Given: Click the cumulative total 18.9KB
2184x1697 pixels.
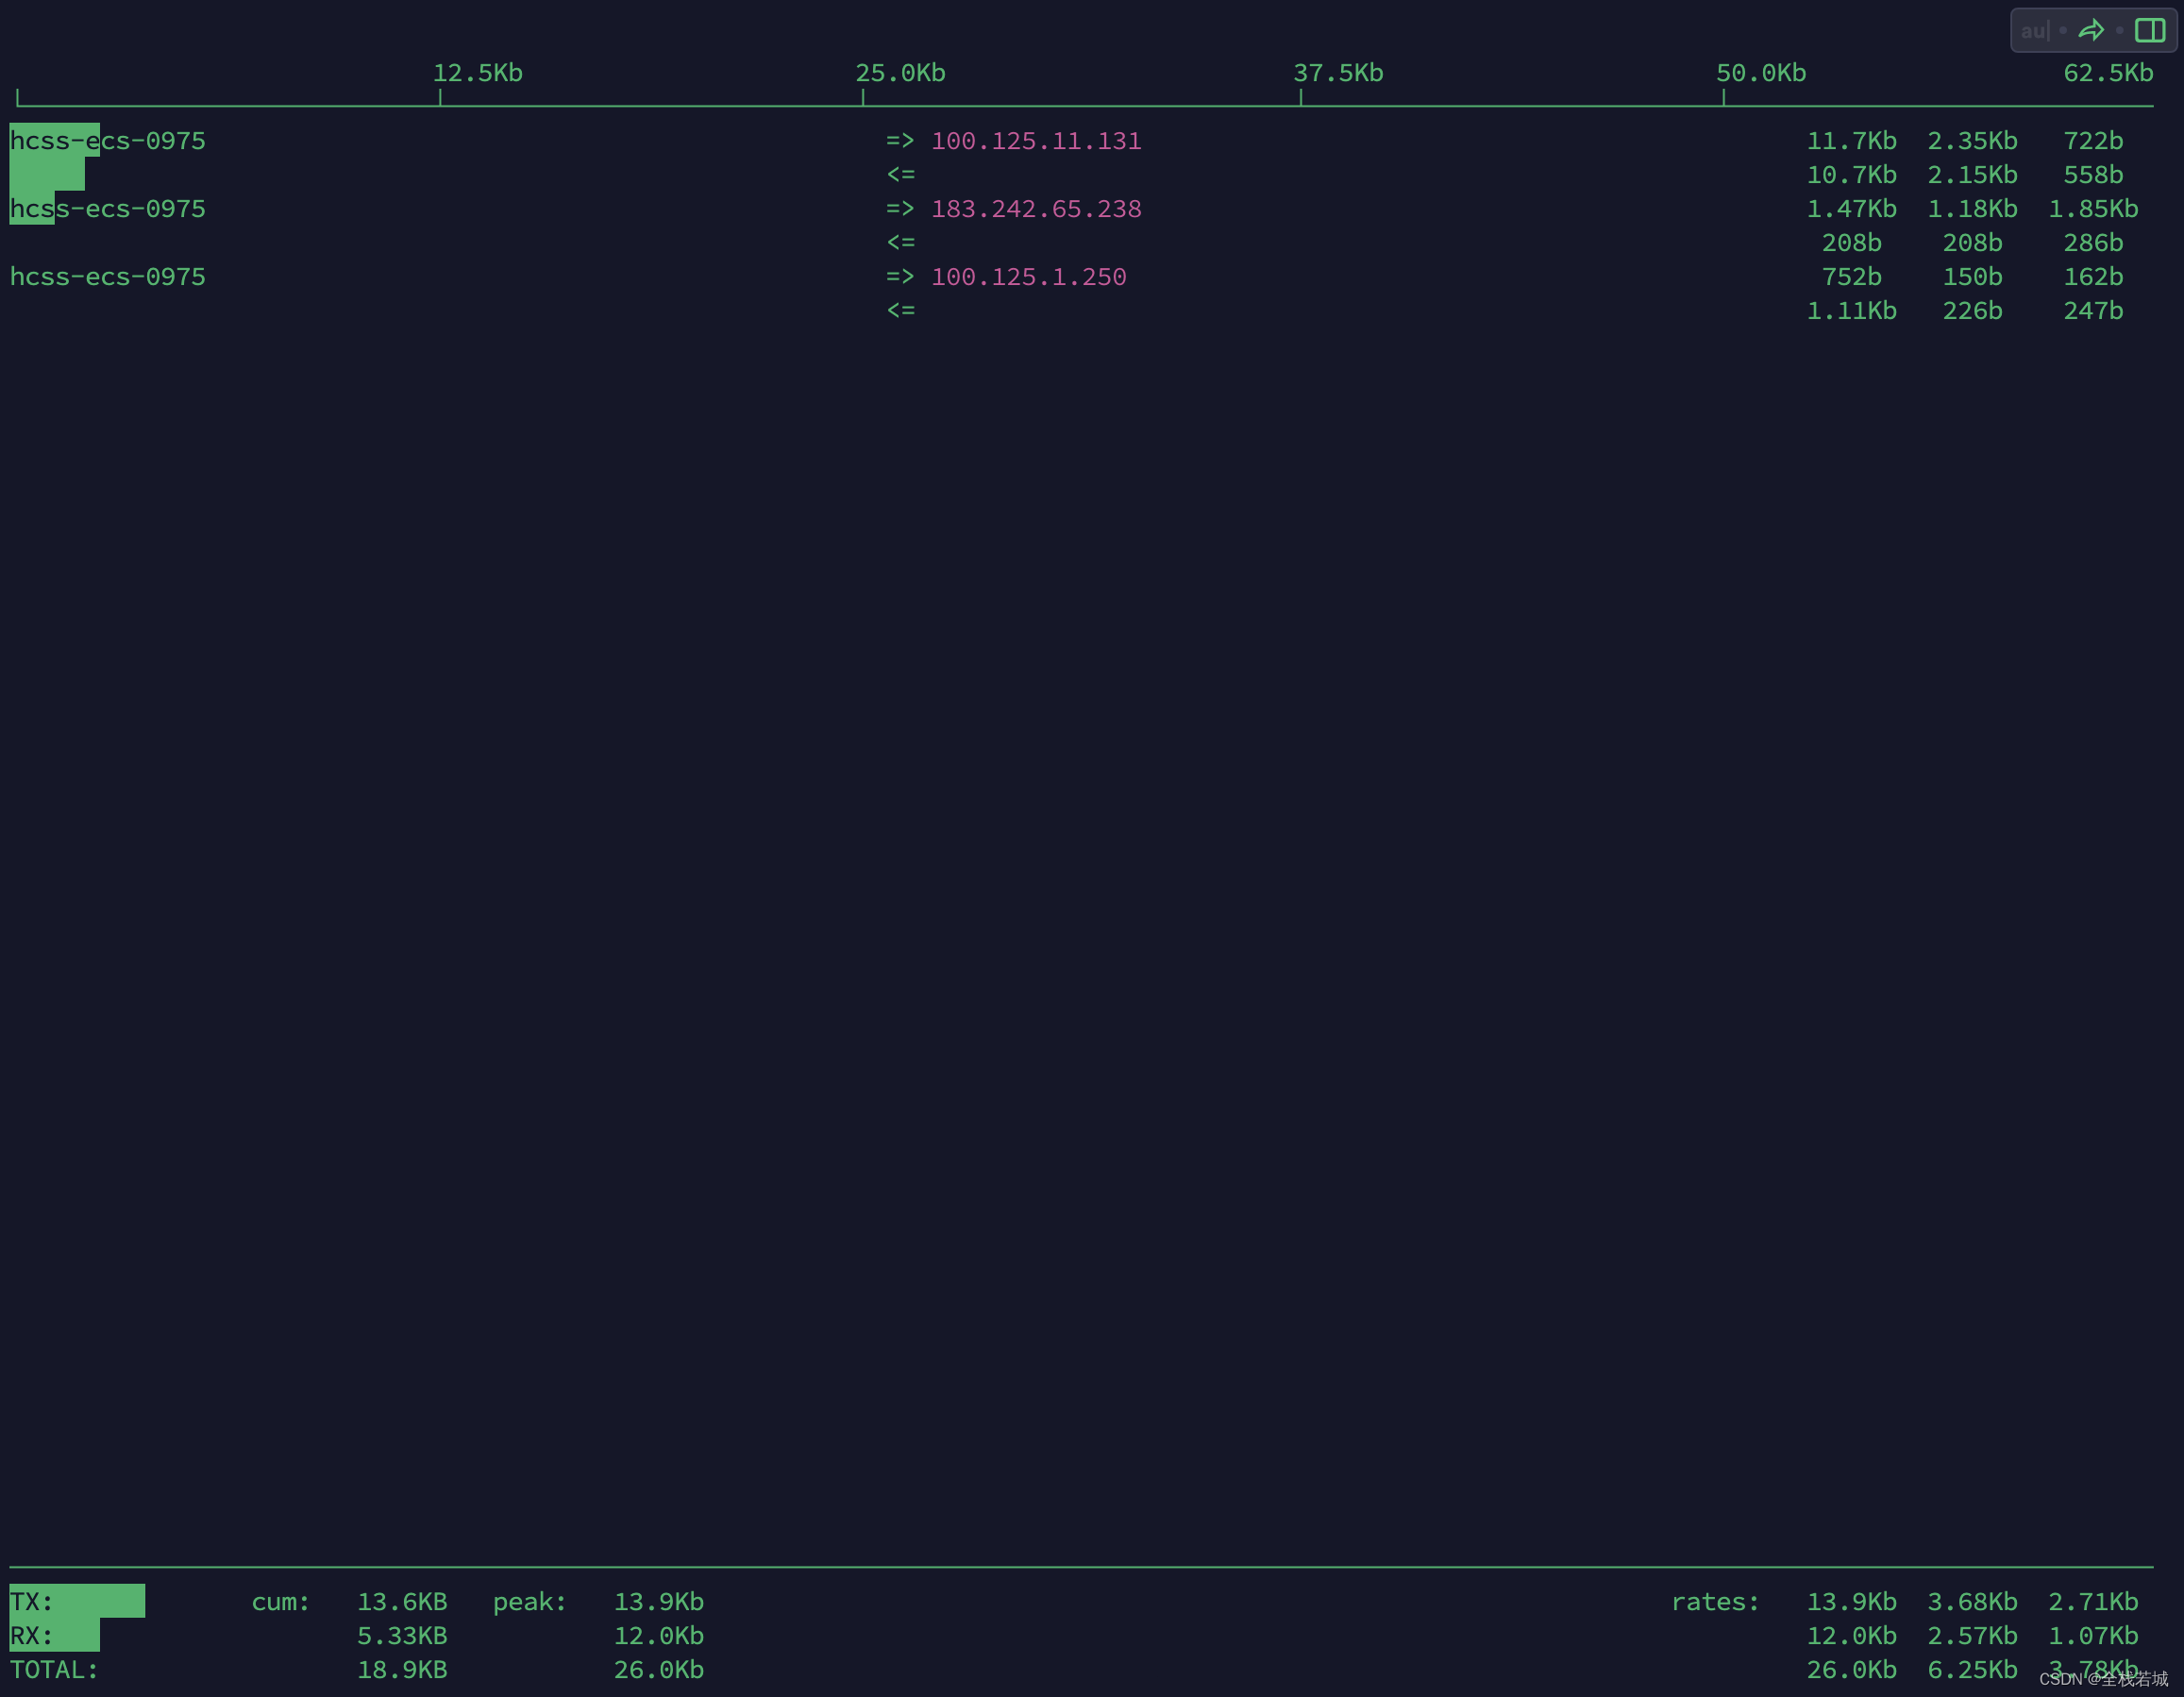Looking at the screenshot, I should [x=403, y=1670].
